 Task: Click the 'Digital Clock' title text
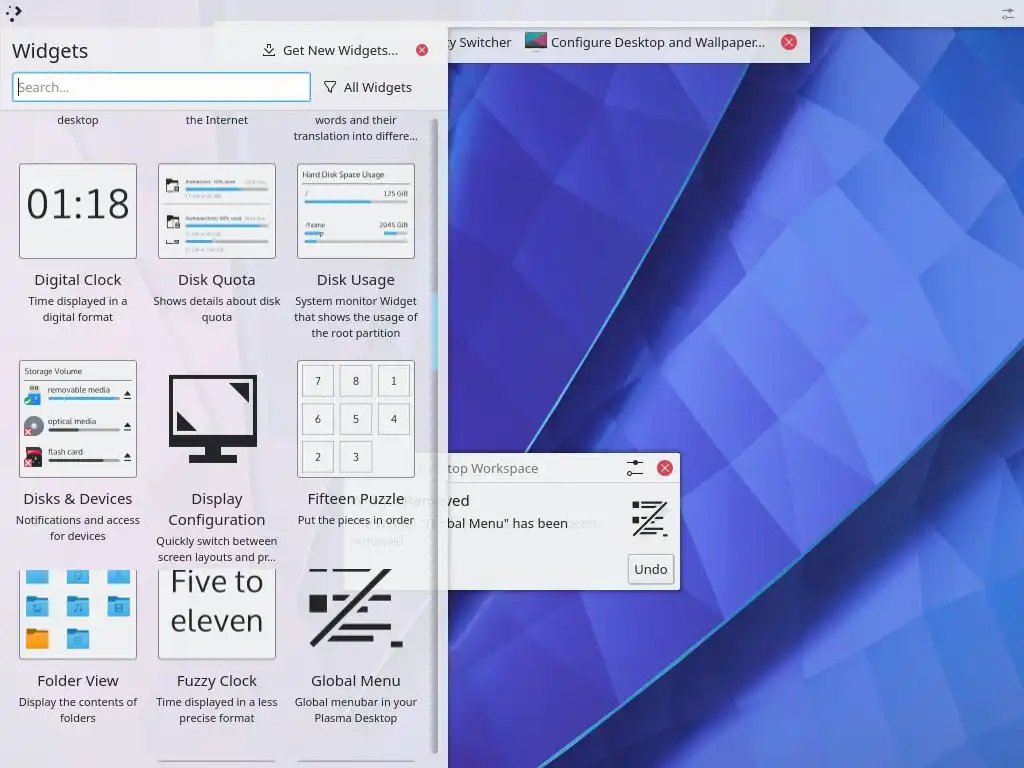tap(78, 280)
